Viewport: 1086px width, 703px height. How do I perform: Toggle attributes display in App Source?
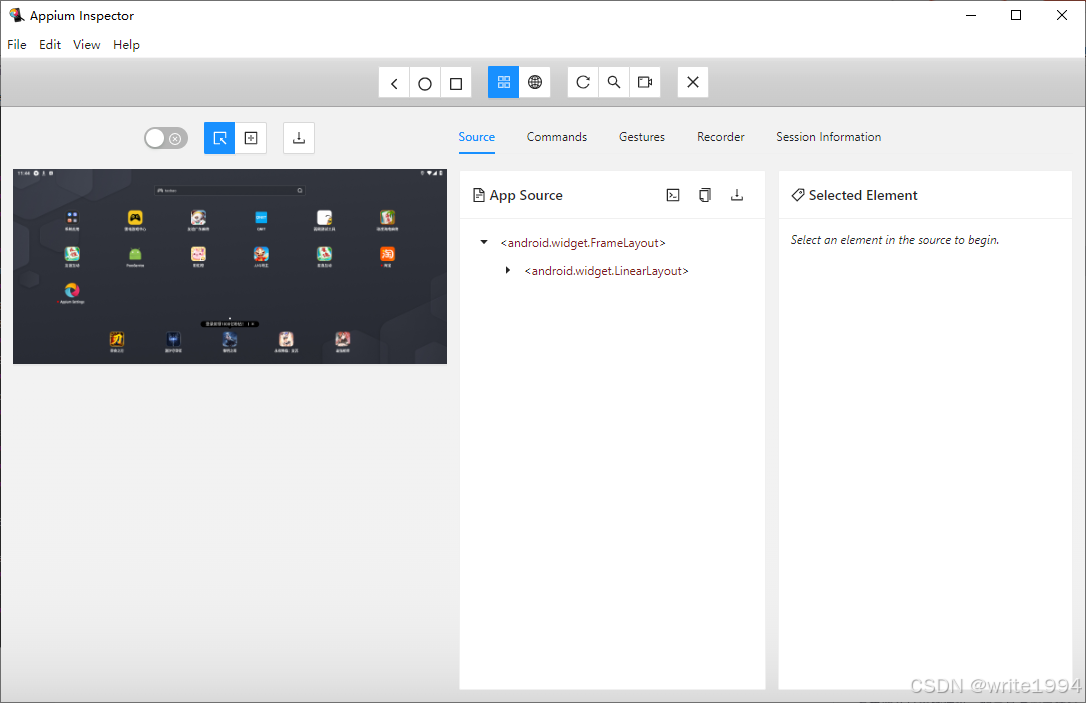(x=673, y=195)
